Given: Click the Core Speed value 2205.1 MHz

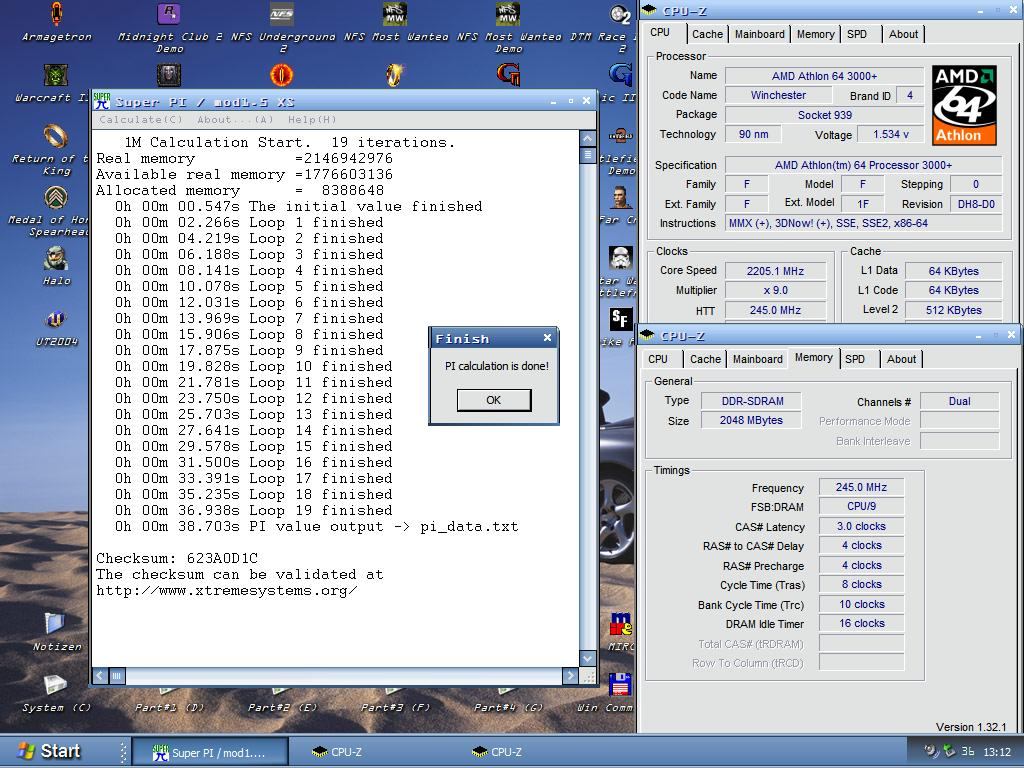Looking at the screenshot, I should point(775,271).
